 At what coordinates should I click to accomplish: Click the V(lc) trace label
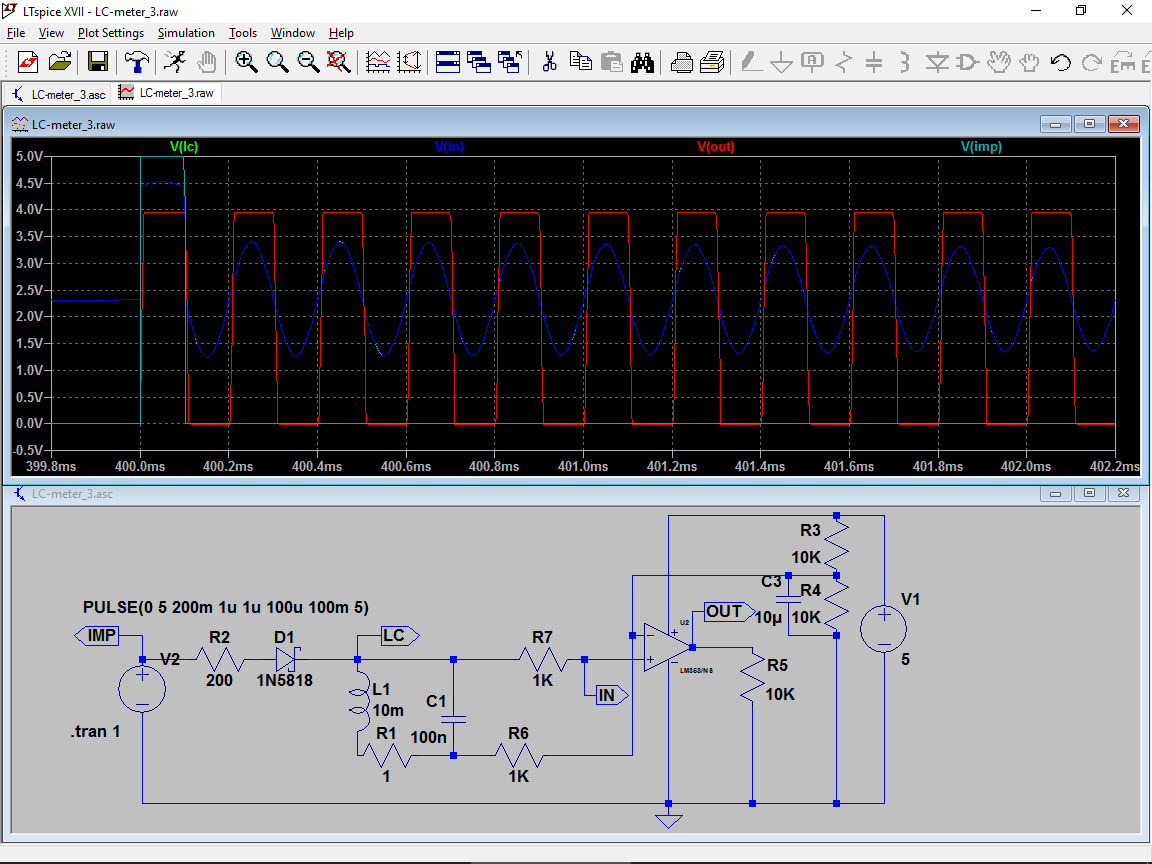[184, 147]
